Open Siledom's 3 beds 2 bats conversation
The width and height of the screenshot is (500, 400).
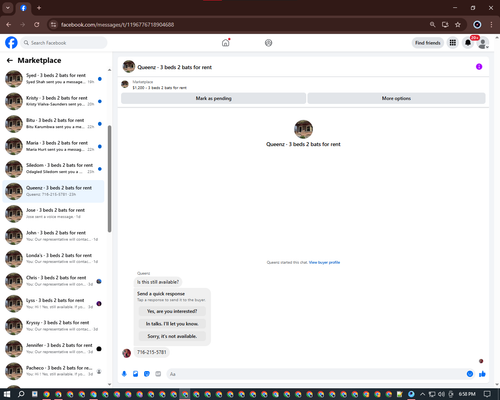(x=53, y=169)
